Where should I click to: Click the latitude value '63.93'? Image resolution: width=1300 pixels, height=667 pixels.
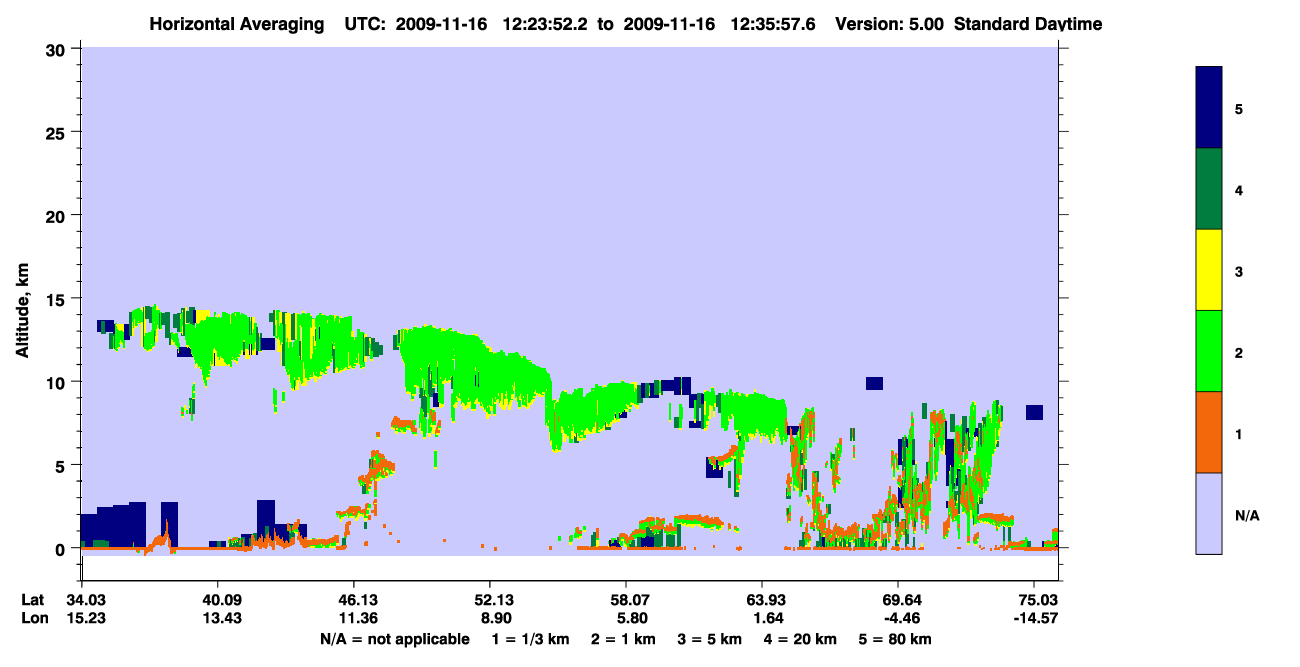point(762,600)
